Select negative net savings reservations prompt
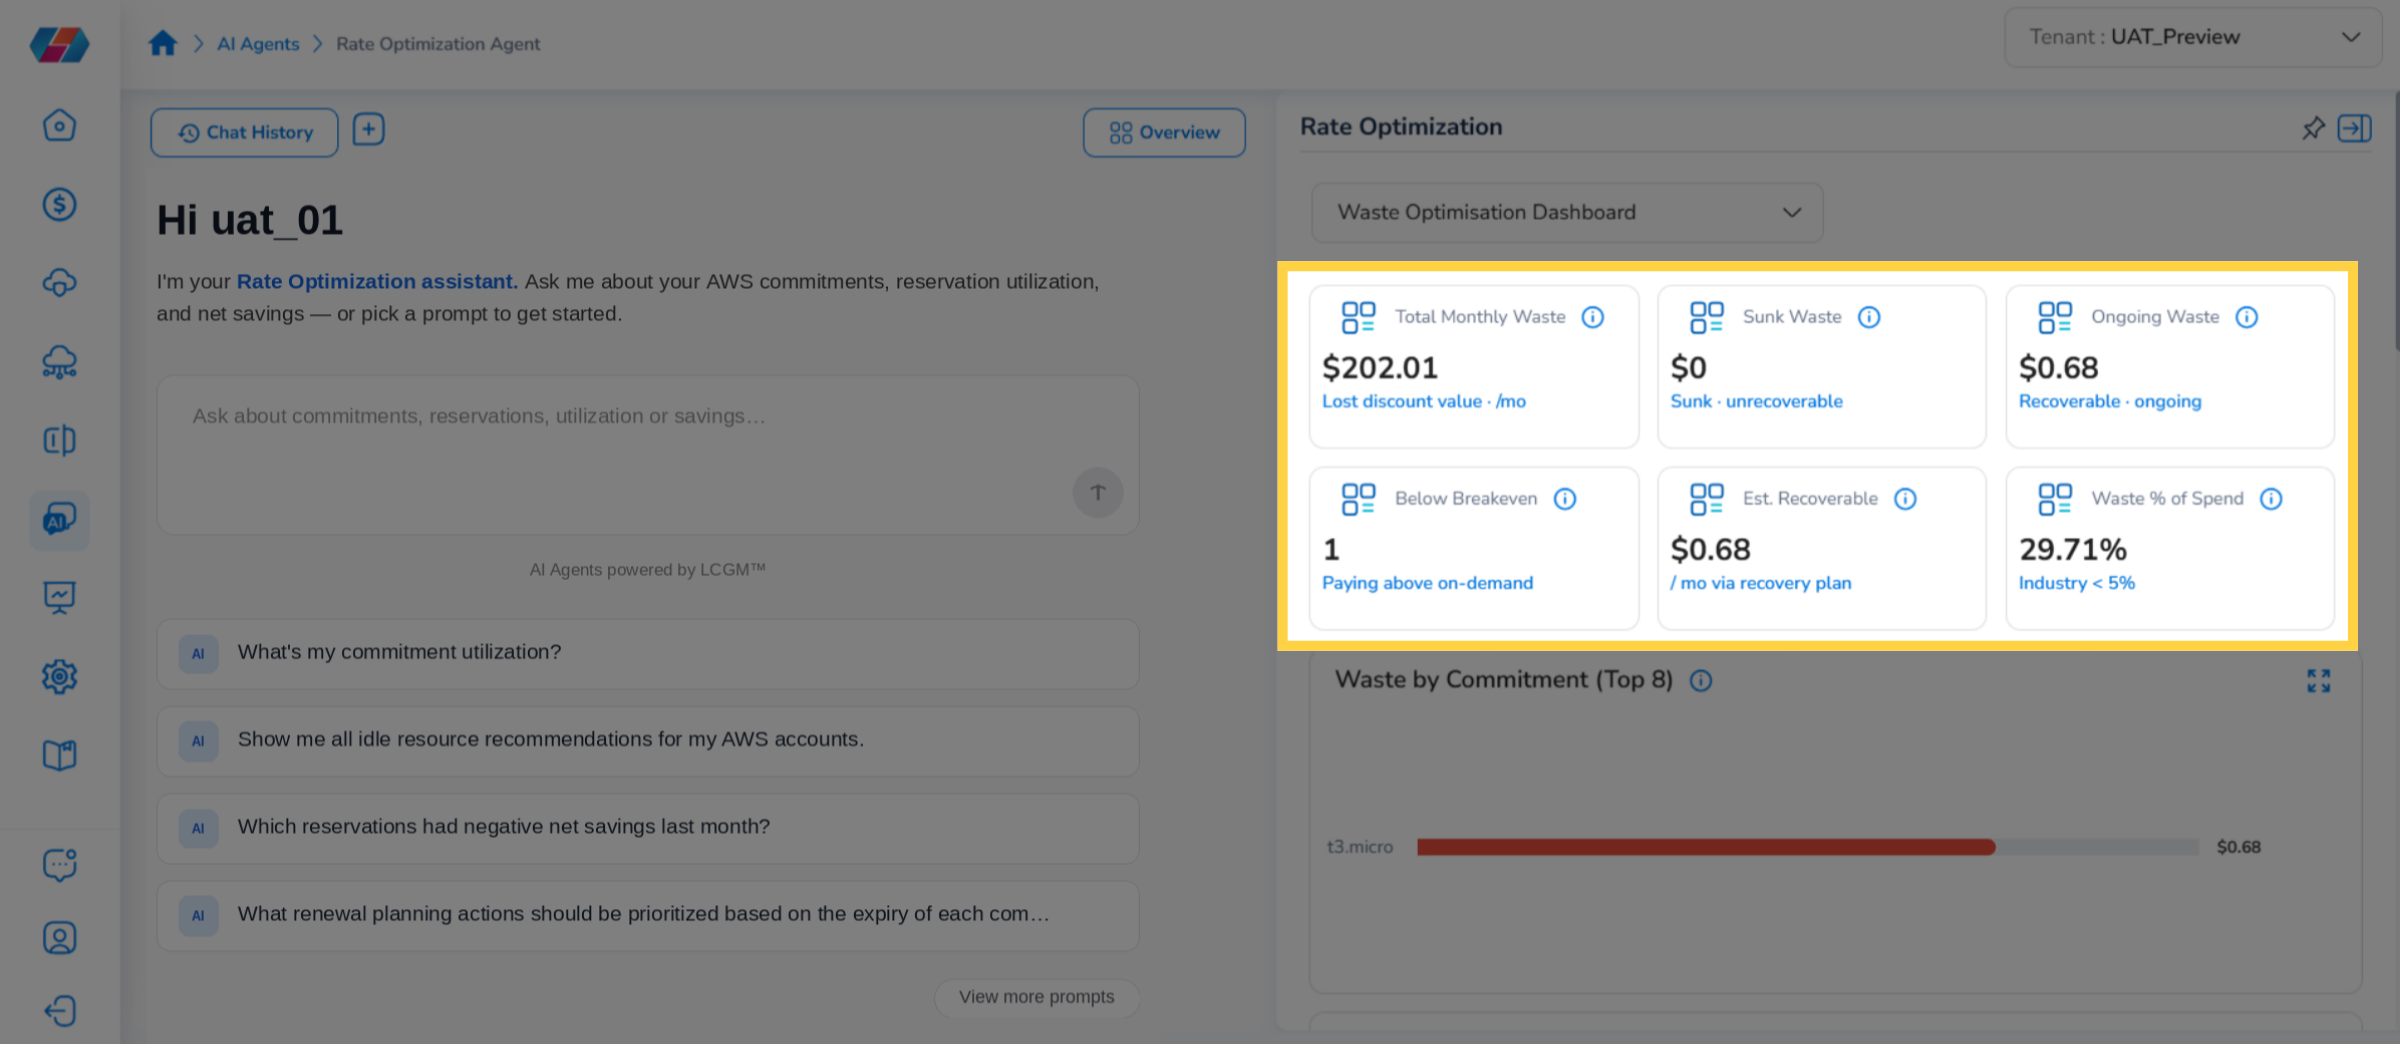 pos(648,828)
